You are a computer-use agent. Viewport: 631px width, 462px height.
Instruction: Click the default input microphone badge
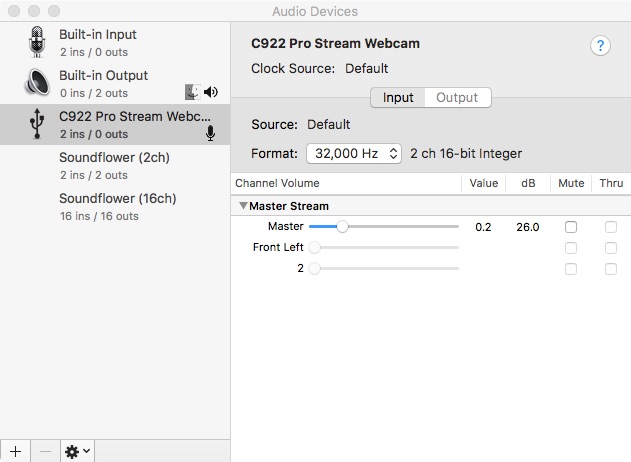[210, 133]
